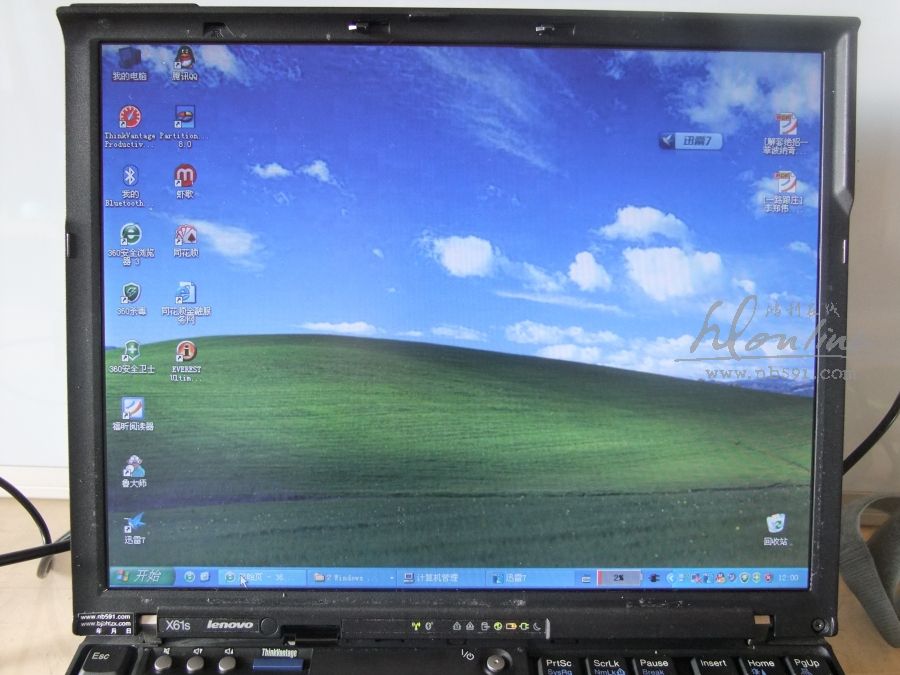The height and width of the screenshot is (675, 900).
Task: Open the 一路跟庄 document icon
Action: [784, 192]
